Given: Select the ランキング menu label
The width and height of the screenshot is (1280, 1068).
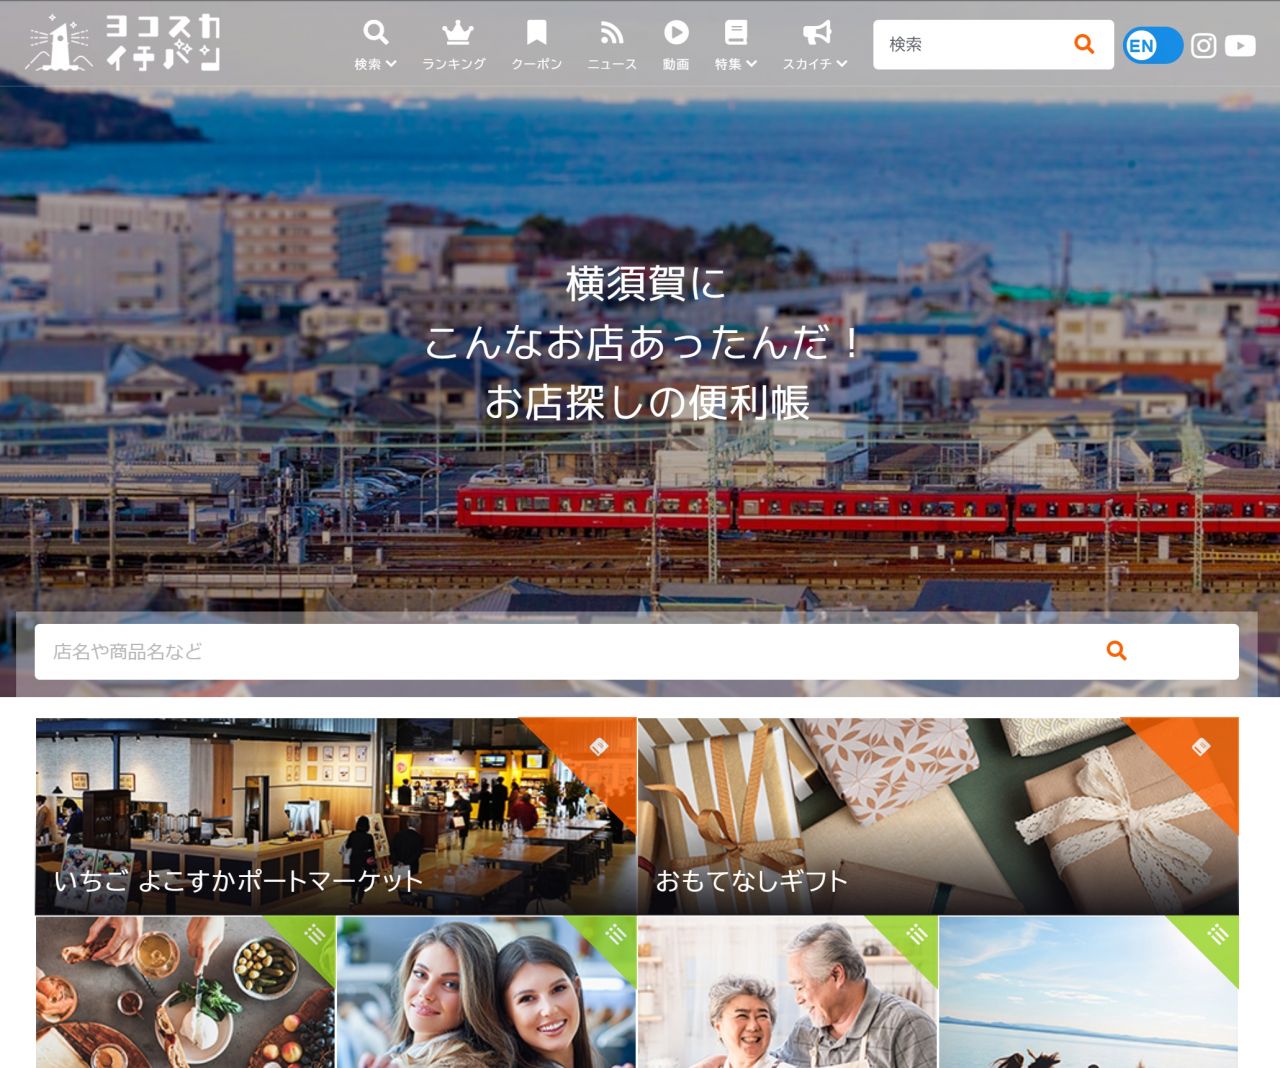Looking at the screenshot, I should pyautogui.click(x=454, y=64).
